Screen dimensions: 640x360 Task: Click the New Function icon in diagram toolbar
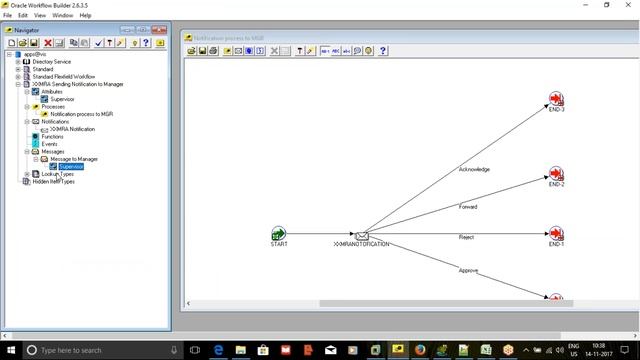tap(249, 51)
